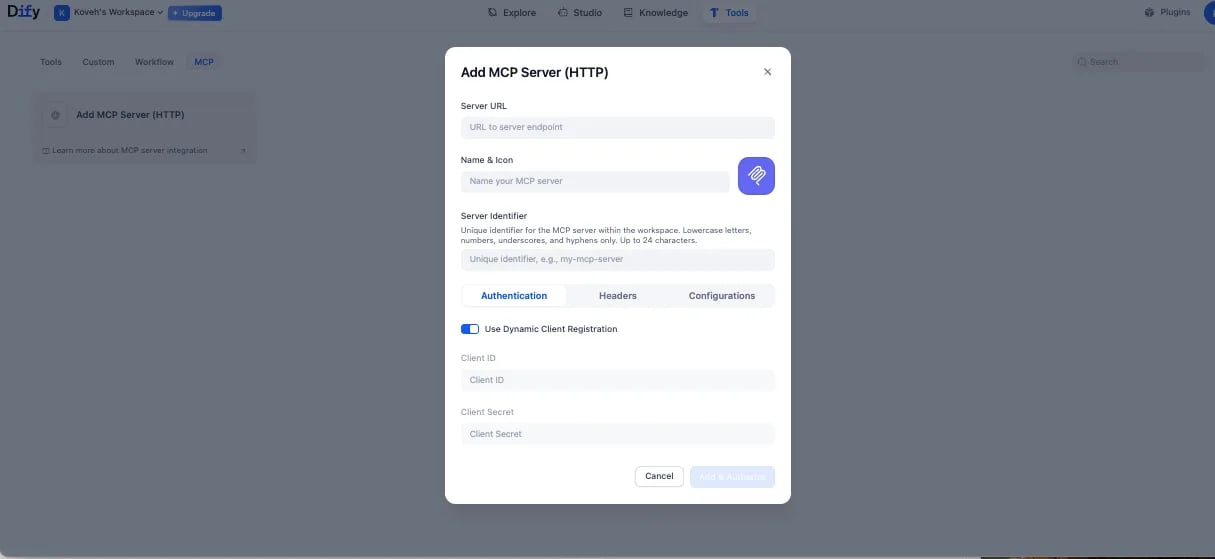Click the Upgrade button
The width and height of the screenshot is (1215, 559).
[x=194, y=13]
